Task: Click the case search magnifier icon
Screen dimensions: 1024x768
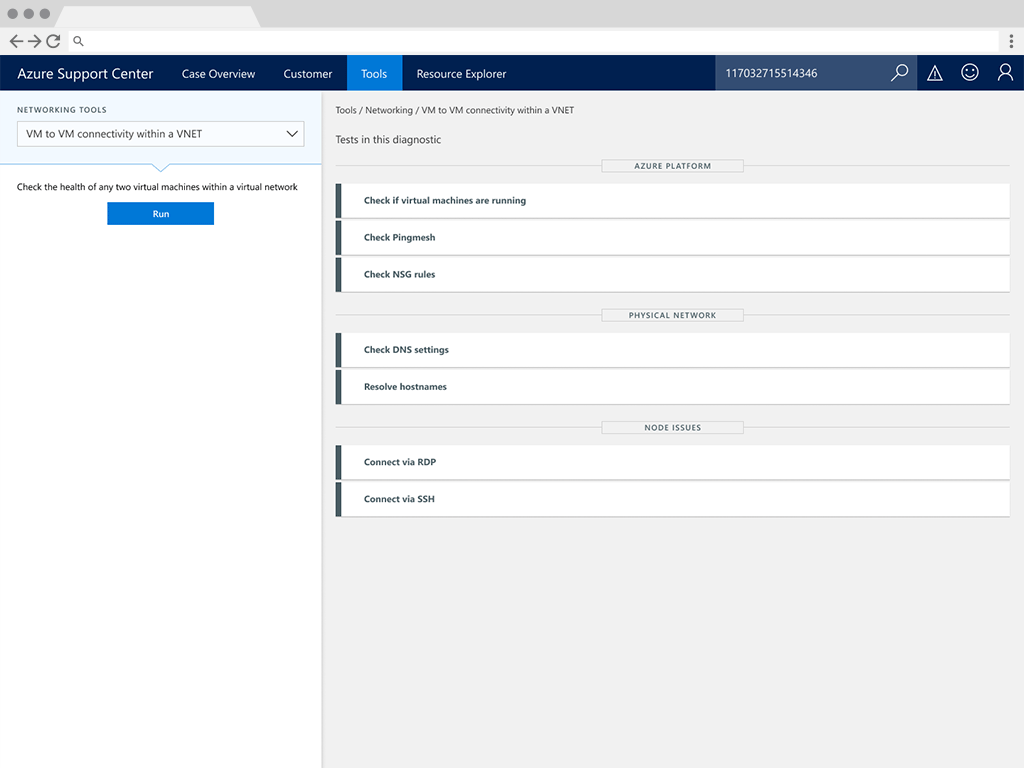Action: coord(899,72)
